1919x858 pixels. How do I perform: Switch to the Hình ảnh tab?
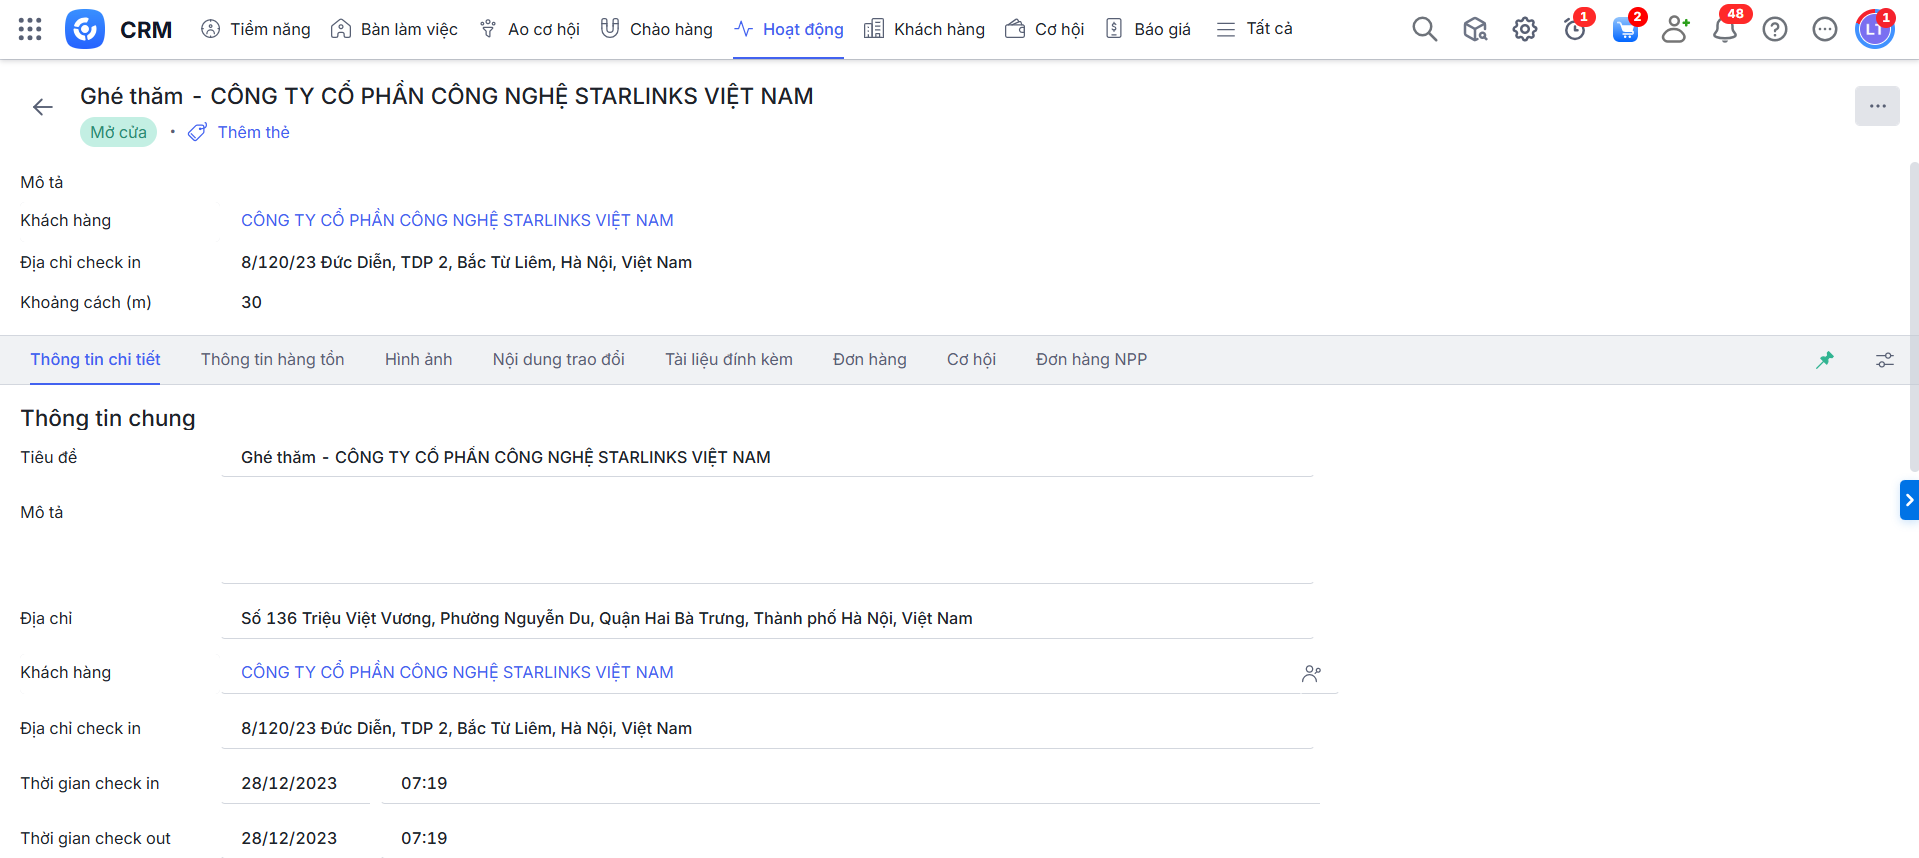(418, 360)
